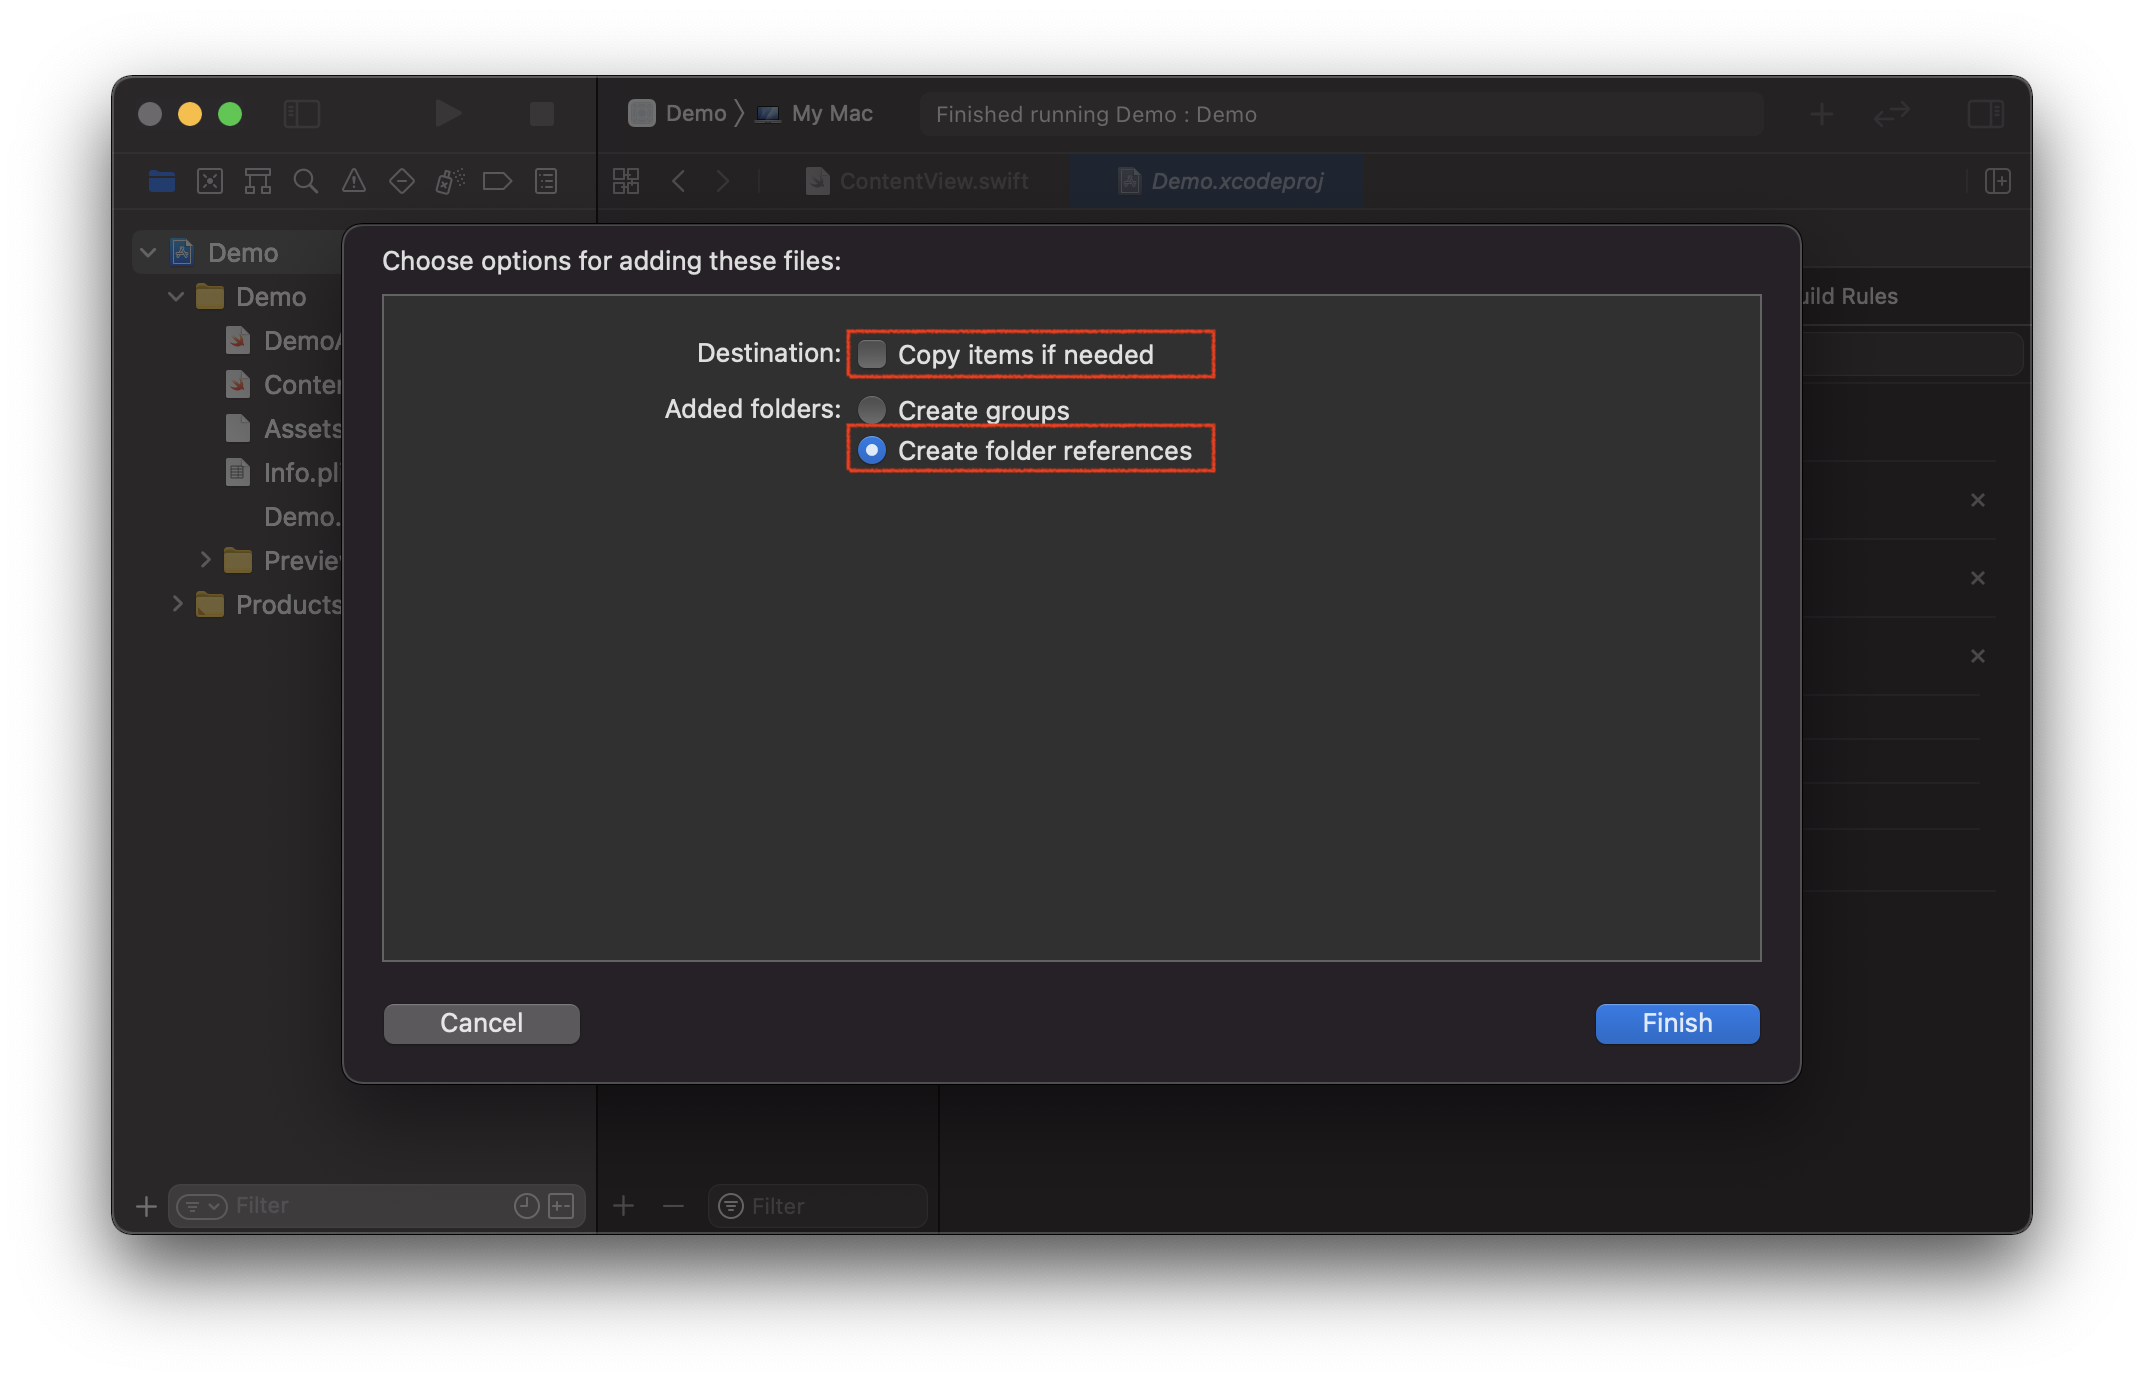
Task: Expand the Products folder
Action: [x=177, y=604]
